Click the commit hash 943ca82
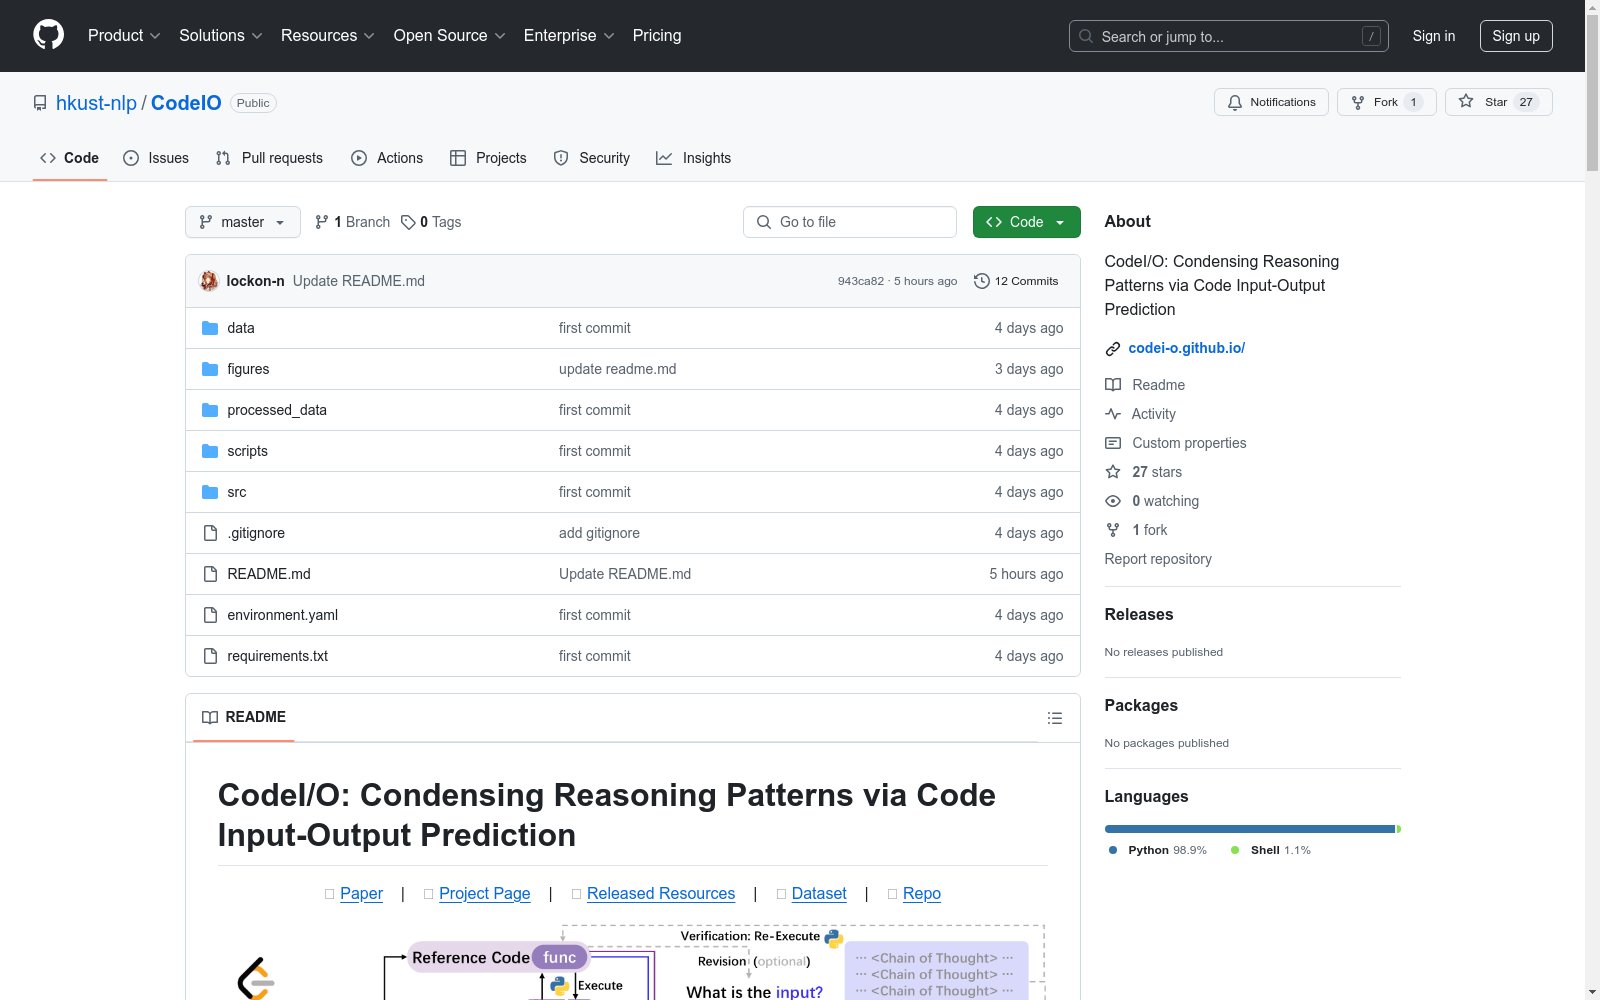The width and height of the screenshot is (1600, 1000). [861, 281]
